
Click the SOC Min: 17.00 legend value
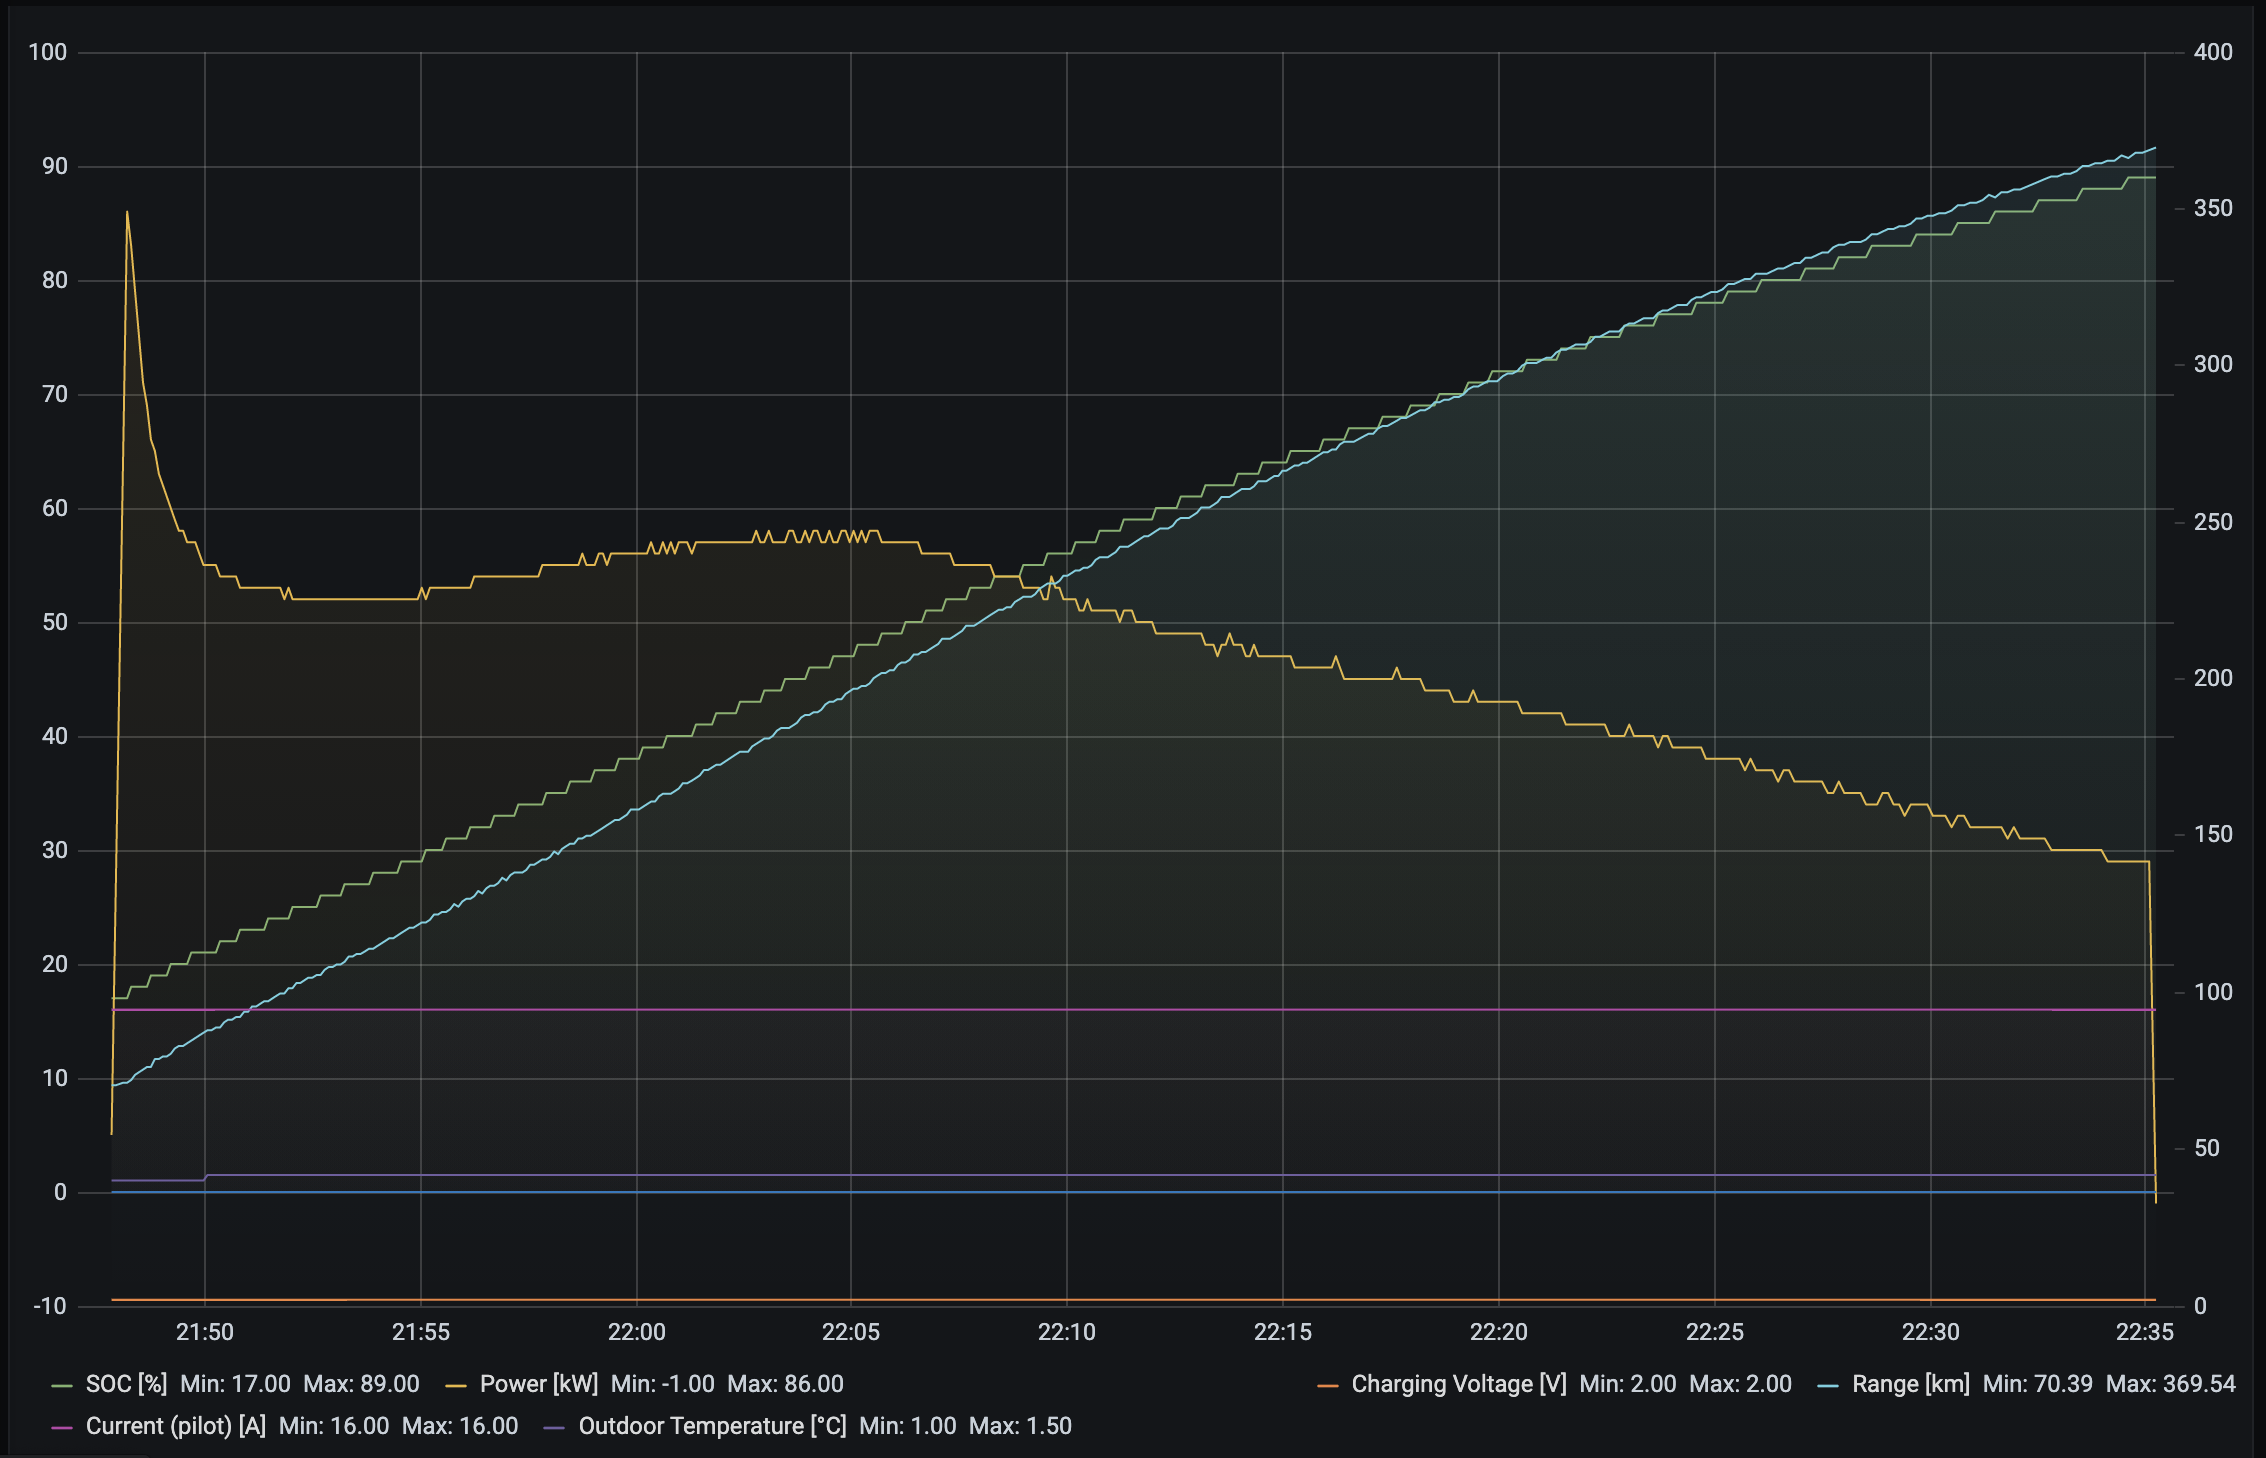[x=235, y=1384]
